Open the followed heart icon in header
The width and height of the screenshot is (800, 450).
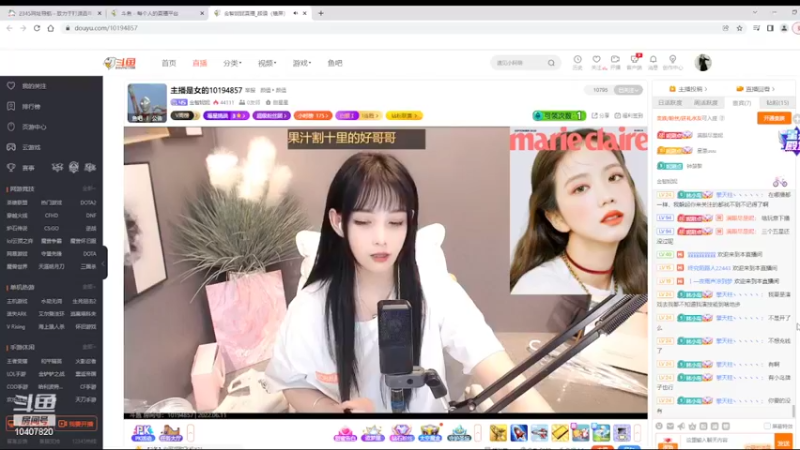point(596,62)
